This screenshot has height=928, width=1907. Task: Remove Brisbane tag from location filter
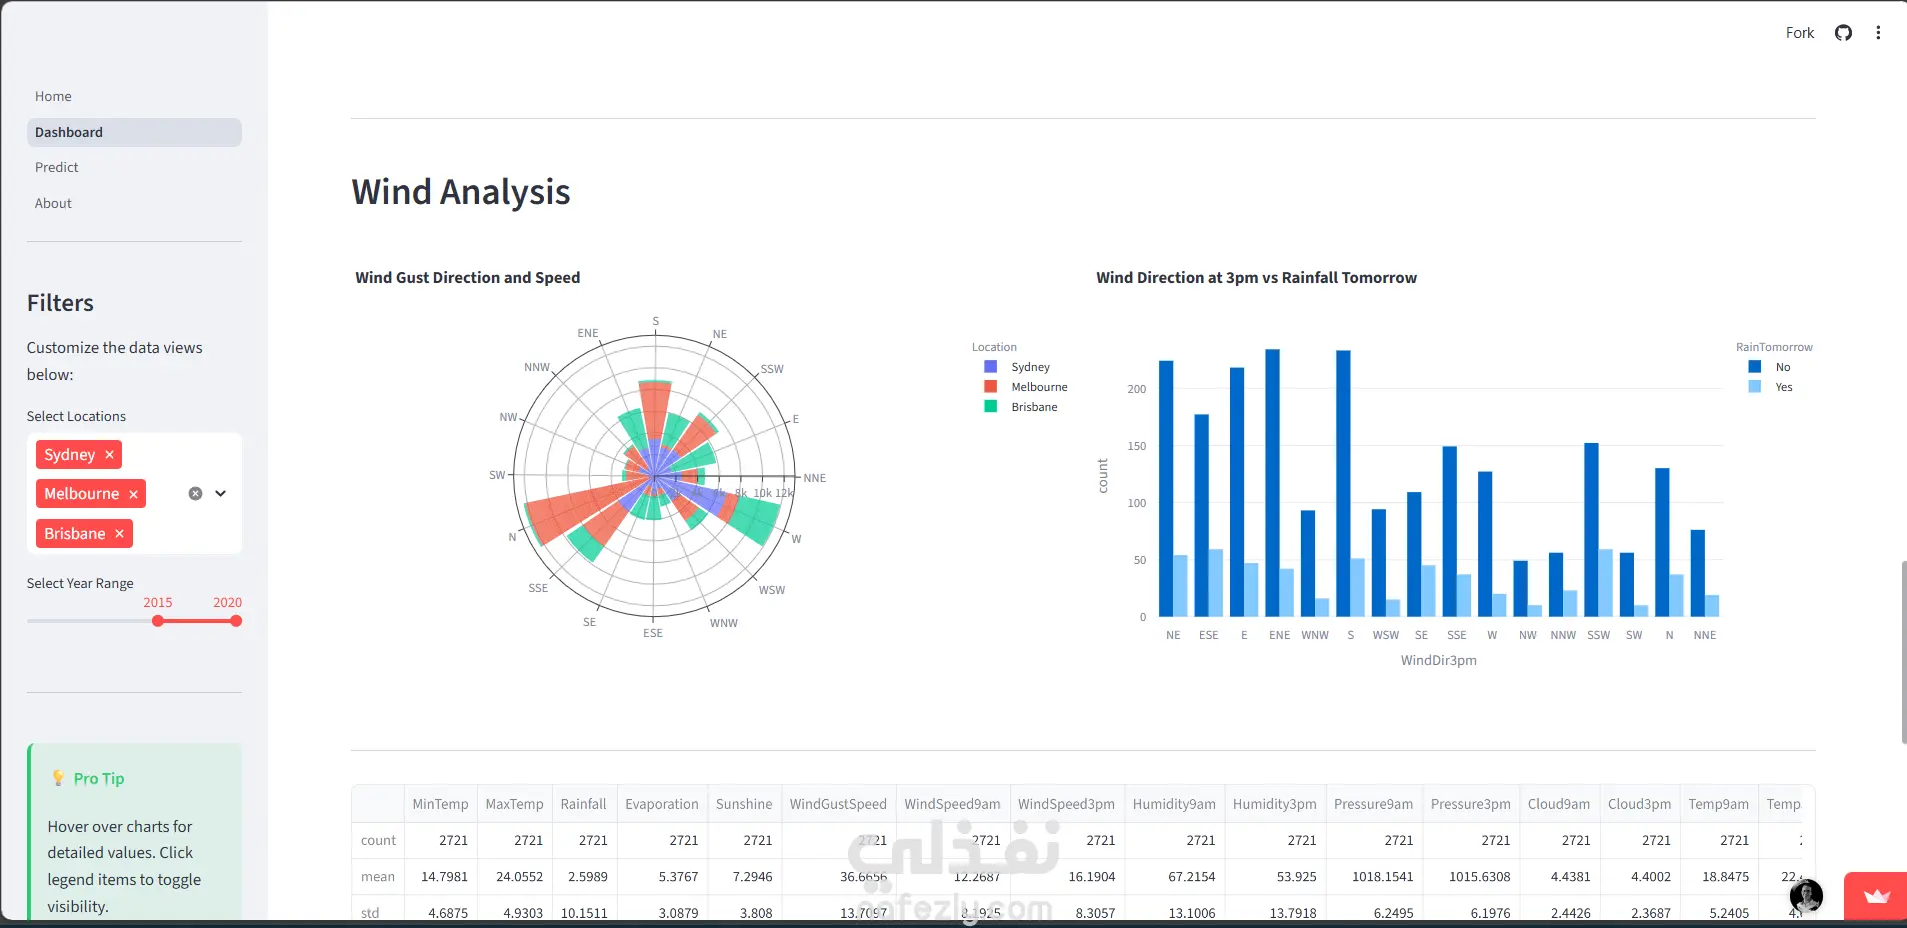pyautogui.click(x=119, y=534)
